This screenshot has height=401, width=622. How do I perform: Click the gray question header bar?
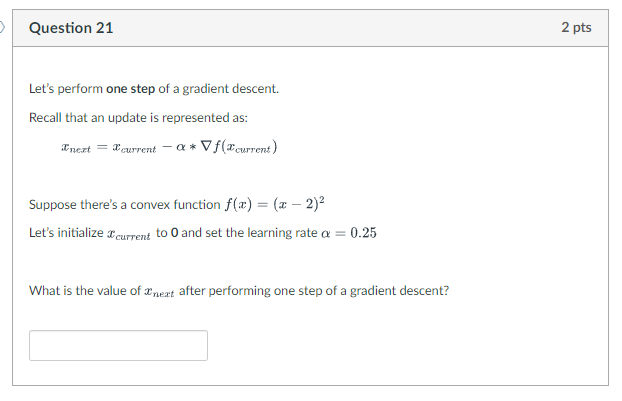pyautogui.click(x=311, y=28)
